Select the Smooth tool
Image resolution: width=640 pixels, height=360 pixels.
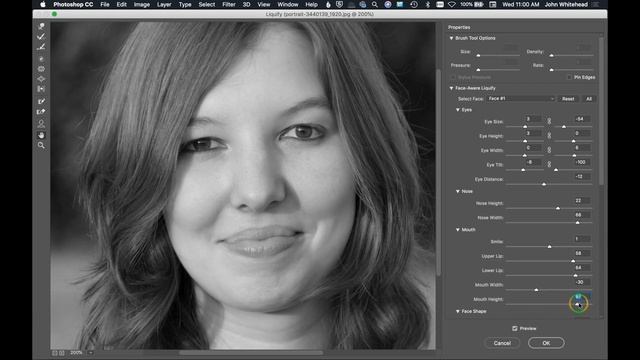[41, 47]
